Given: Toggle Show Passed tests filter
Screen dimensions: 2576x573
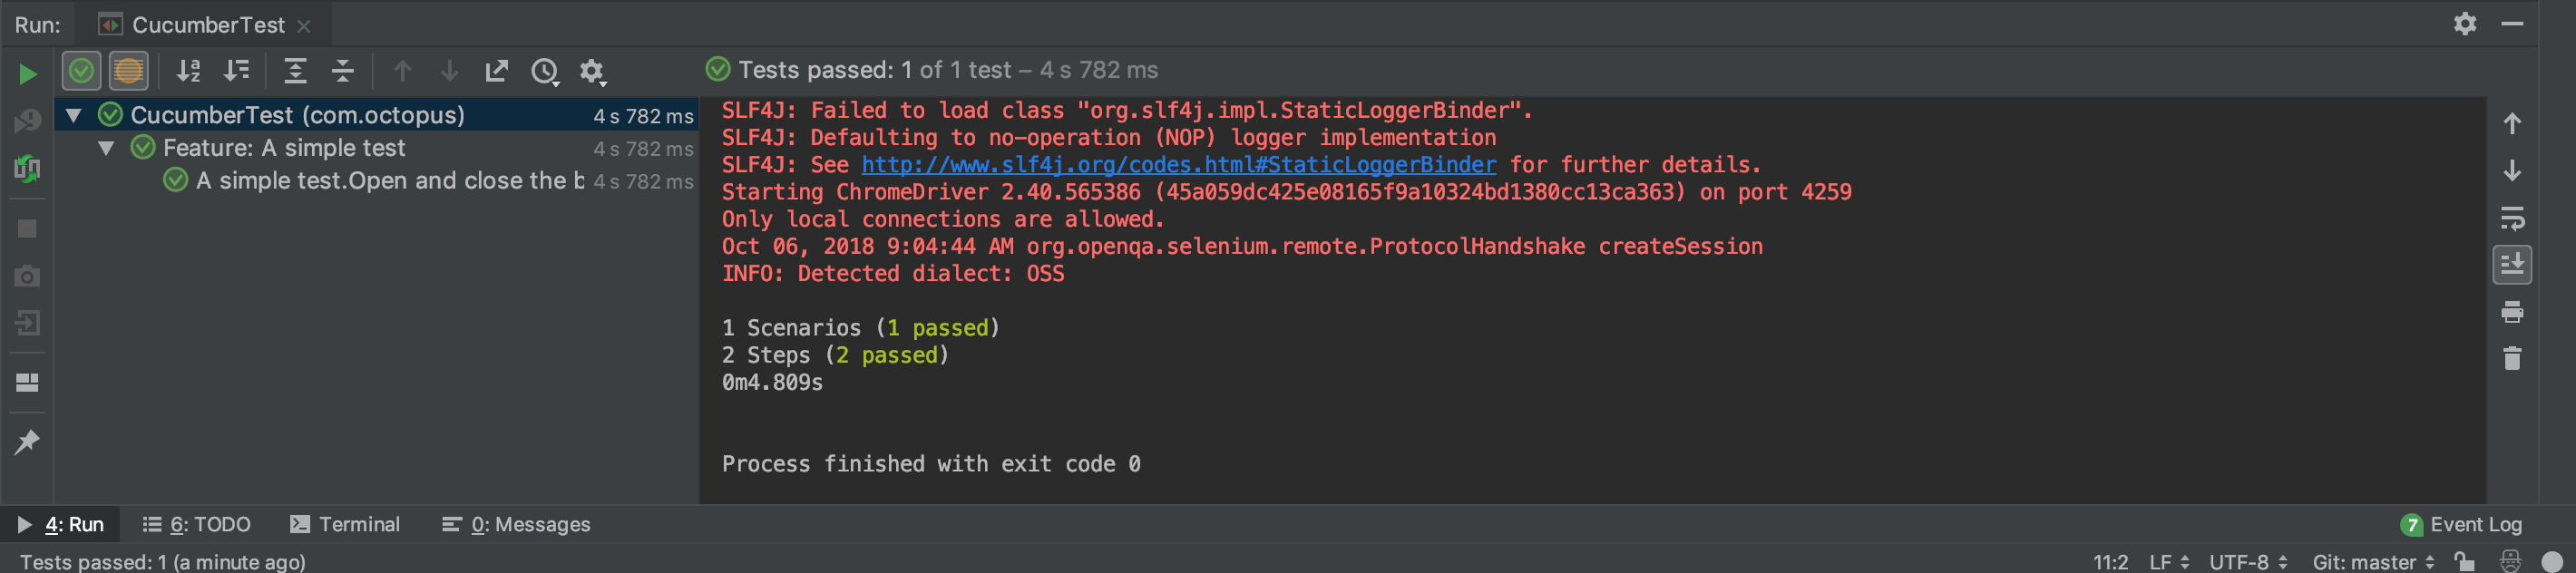Looking at the screenshot, I should coord(81,71).
